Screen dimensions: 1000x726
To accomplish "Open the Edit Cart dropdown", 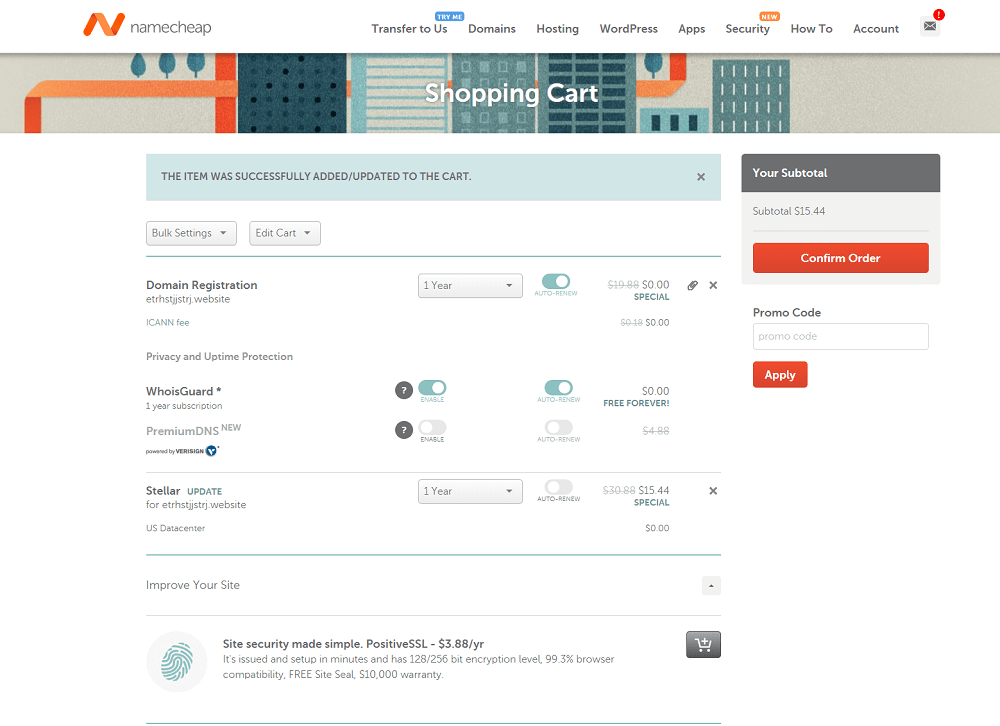I will point(285,233).
